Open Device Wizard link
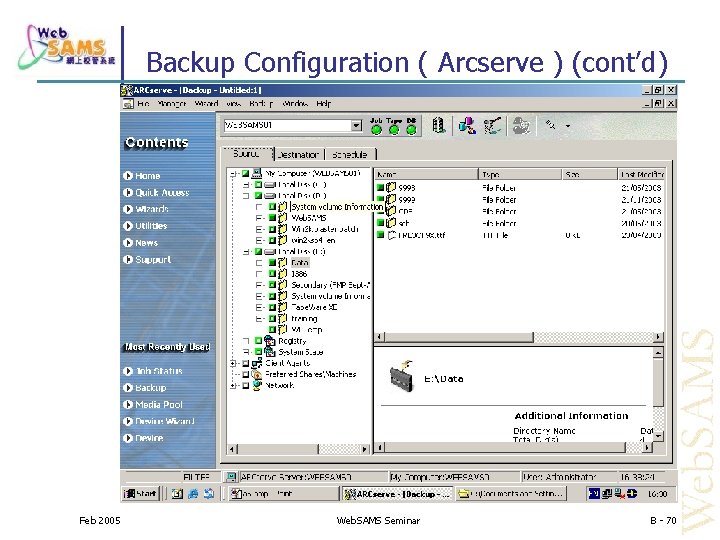 165,421
